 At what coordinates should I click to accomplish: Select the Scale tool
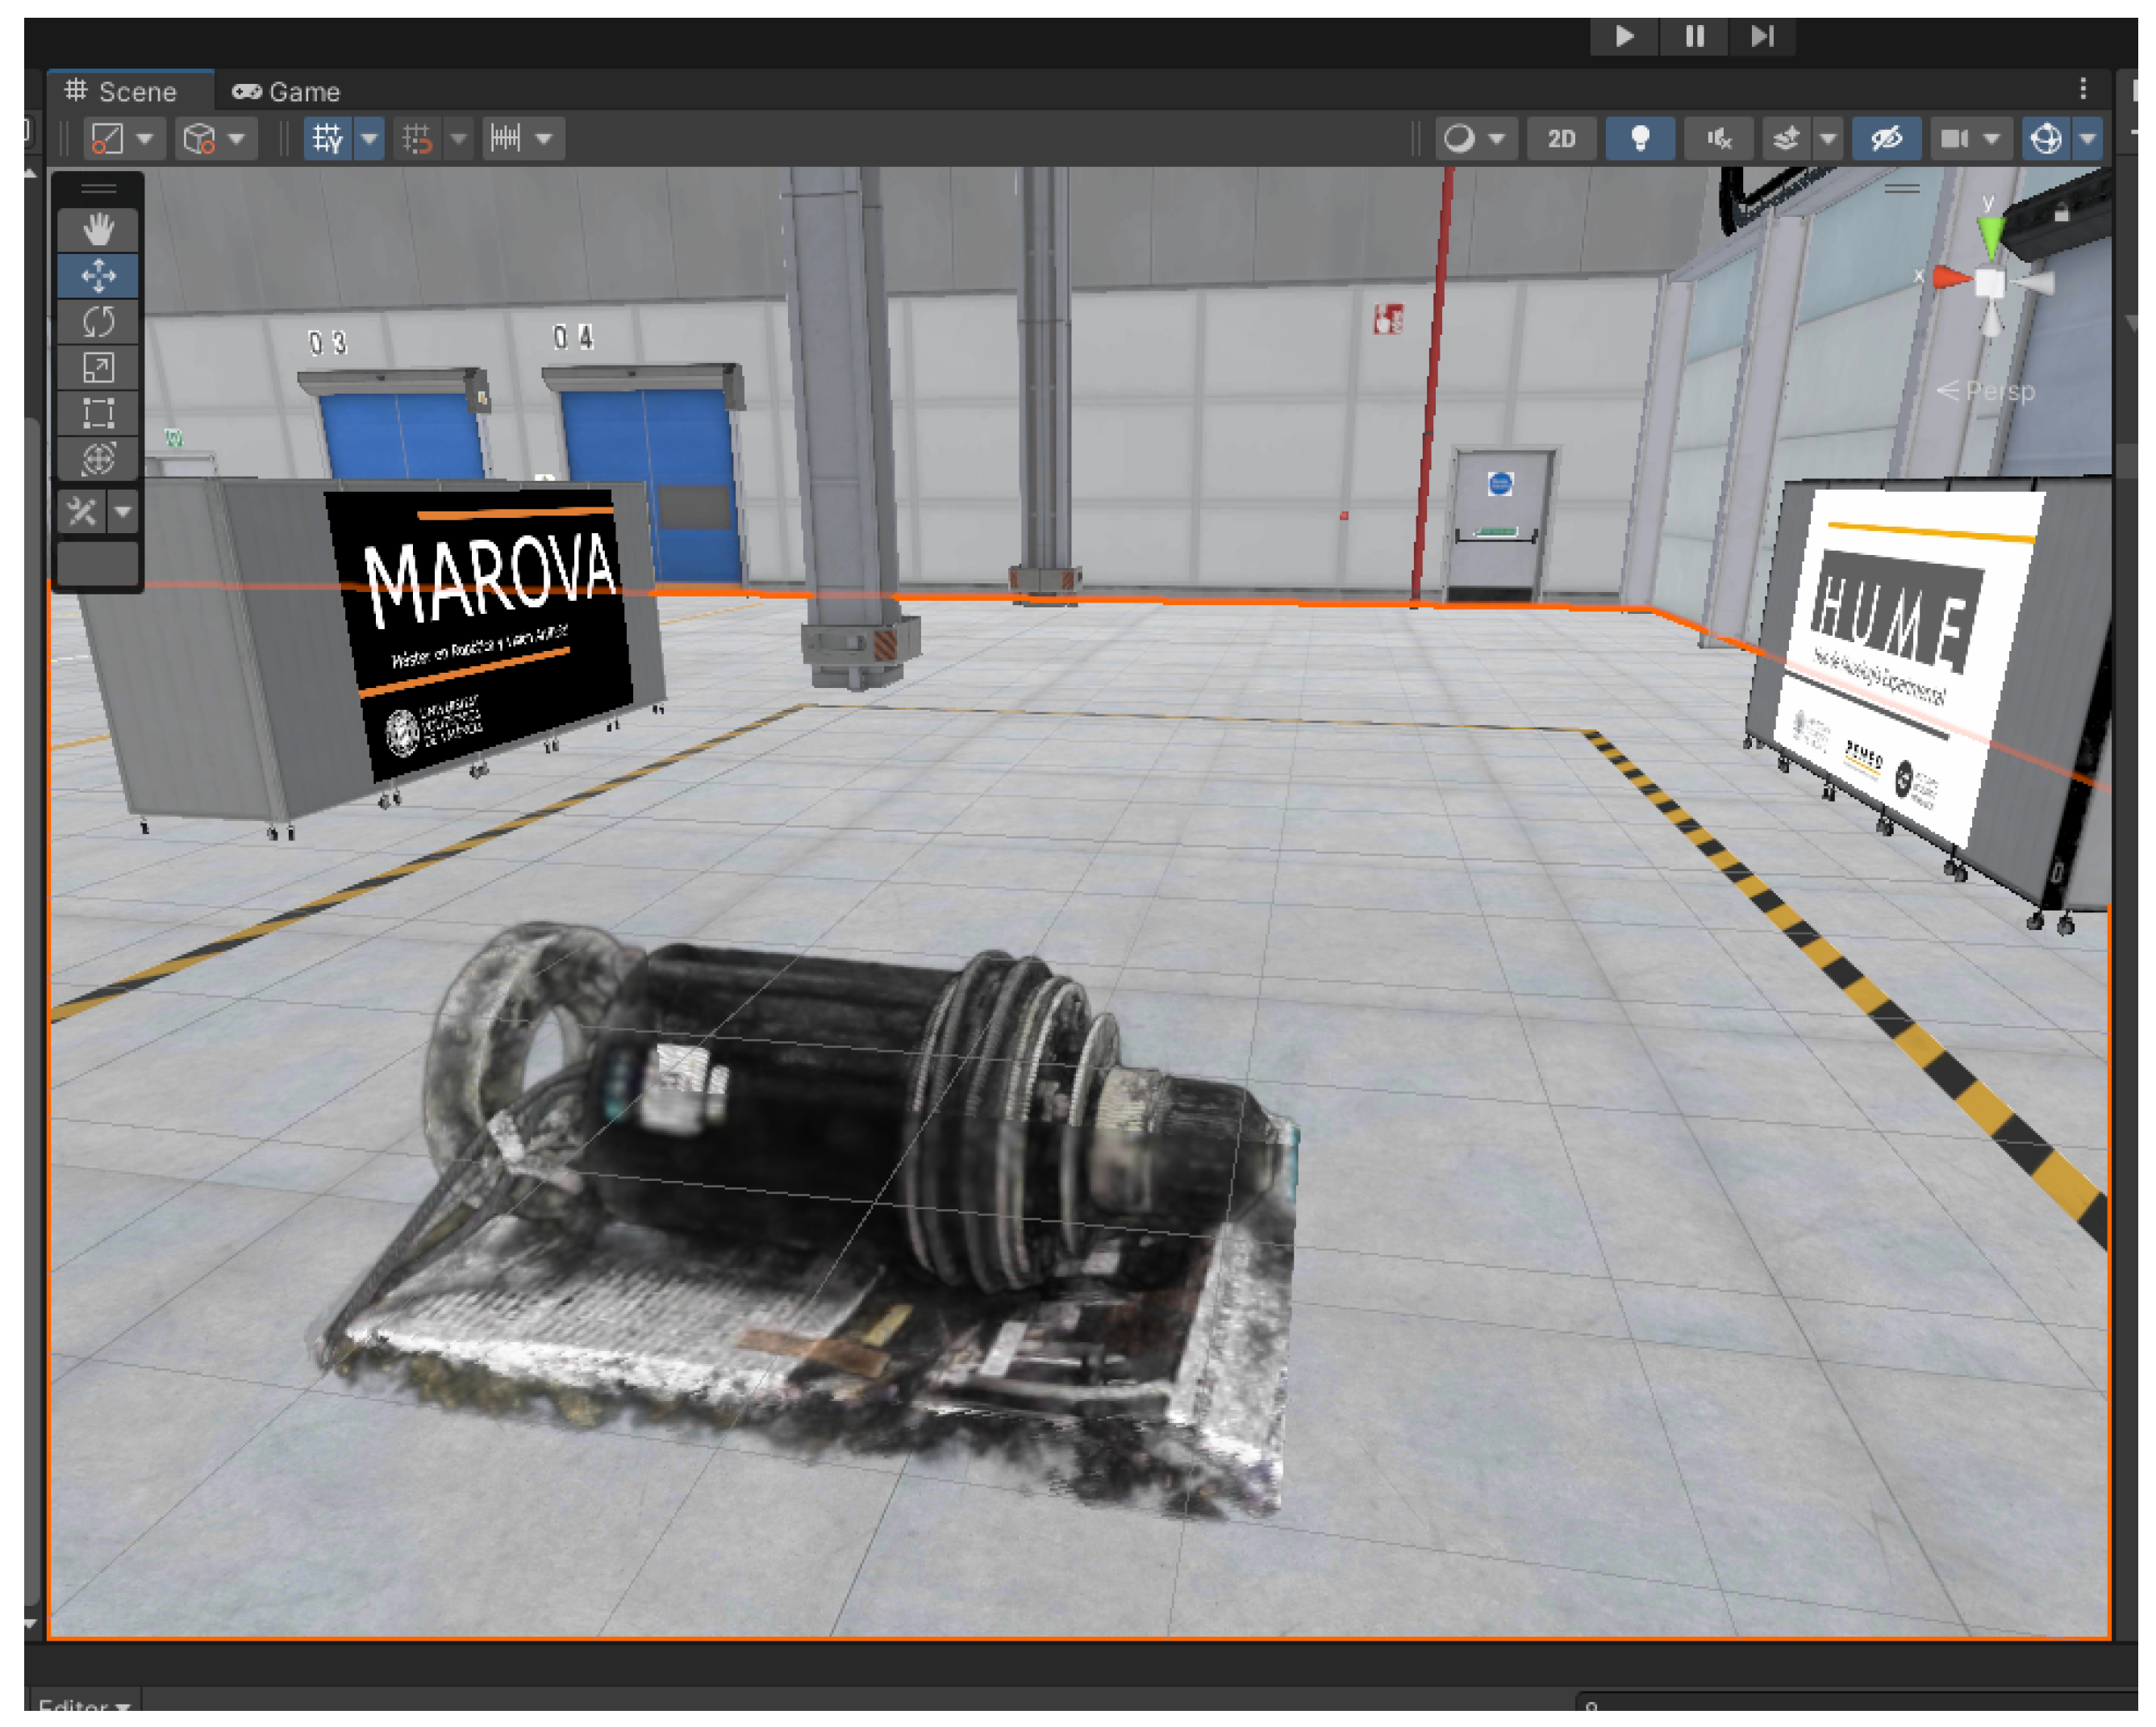click(98, 368)
